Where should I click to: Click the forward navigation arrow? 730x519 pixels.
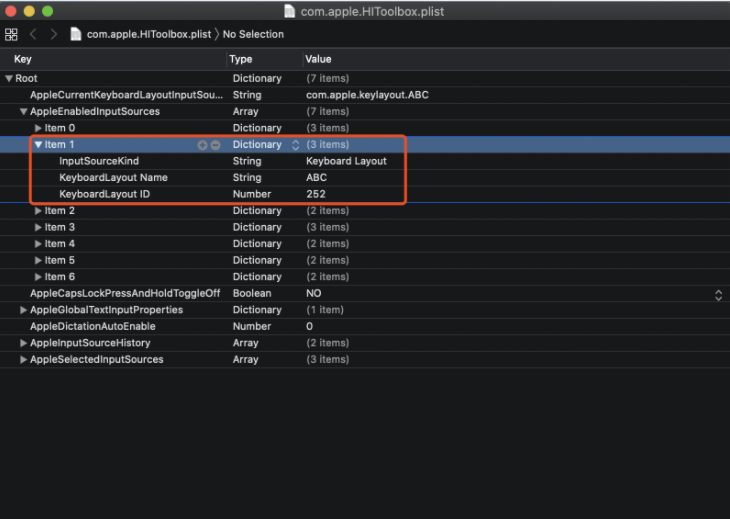[52, 34]
